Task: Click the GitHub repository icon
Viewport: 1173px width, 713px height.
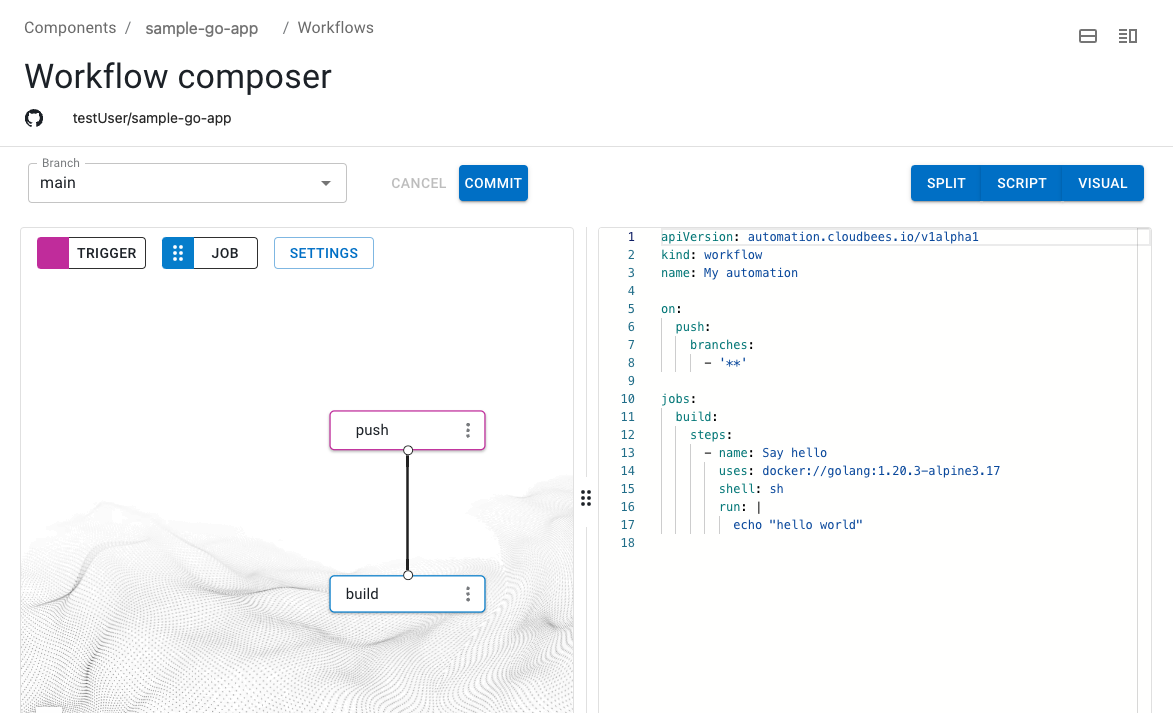Action: point(33,118)
